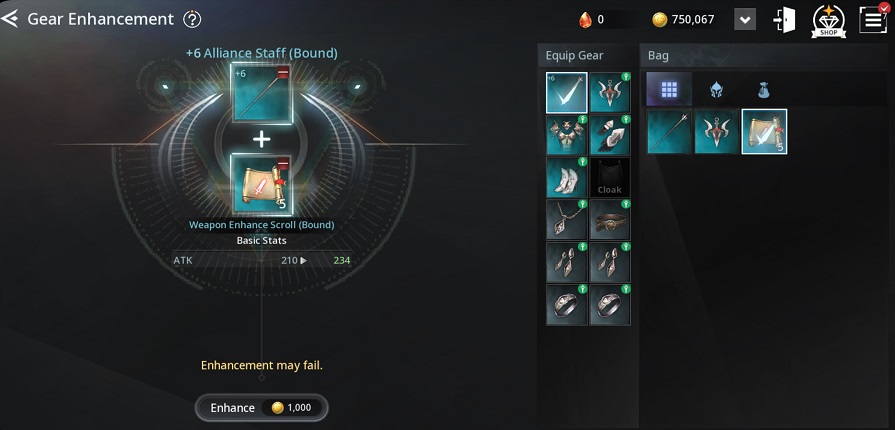
Task: Go back using the arrow beside Gear Enhancement
Action: click(9, 19)
